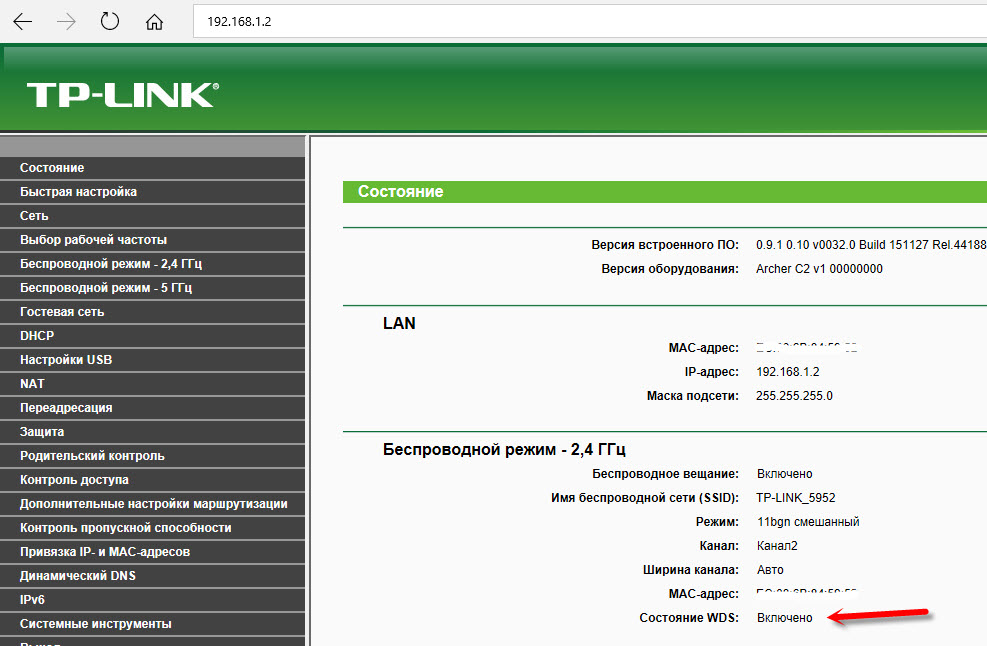987x646 pixels.
Task: Click the Режим label in wireless section
Action: click(717, 522)
